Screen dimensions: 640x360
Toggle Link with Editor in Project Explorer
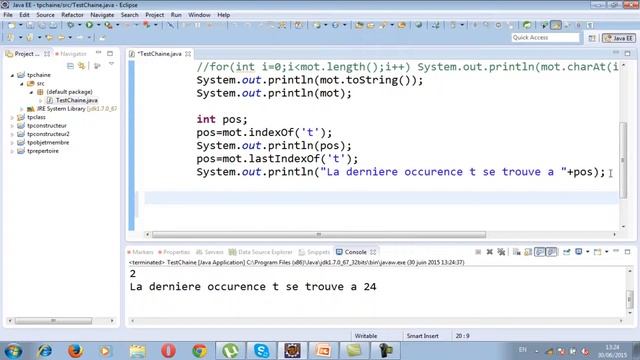[82, 66]
